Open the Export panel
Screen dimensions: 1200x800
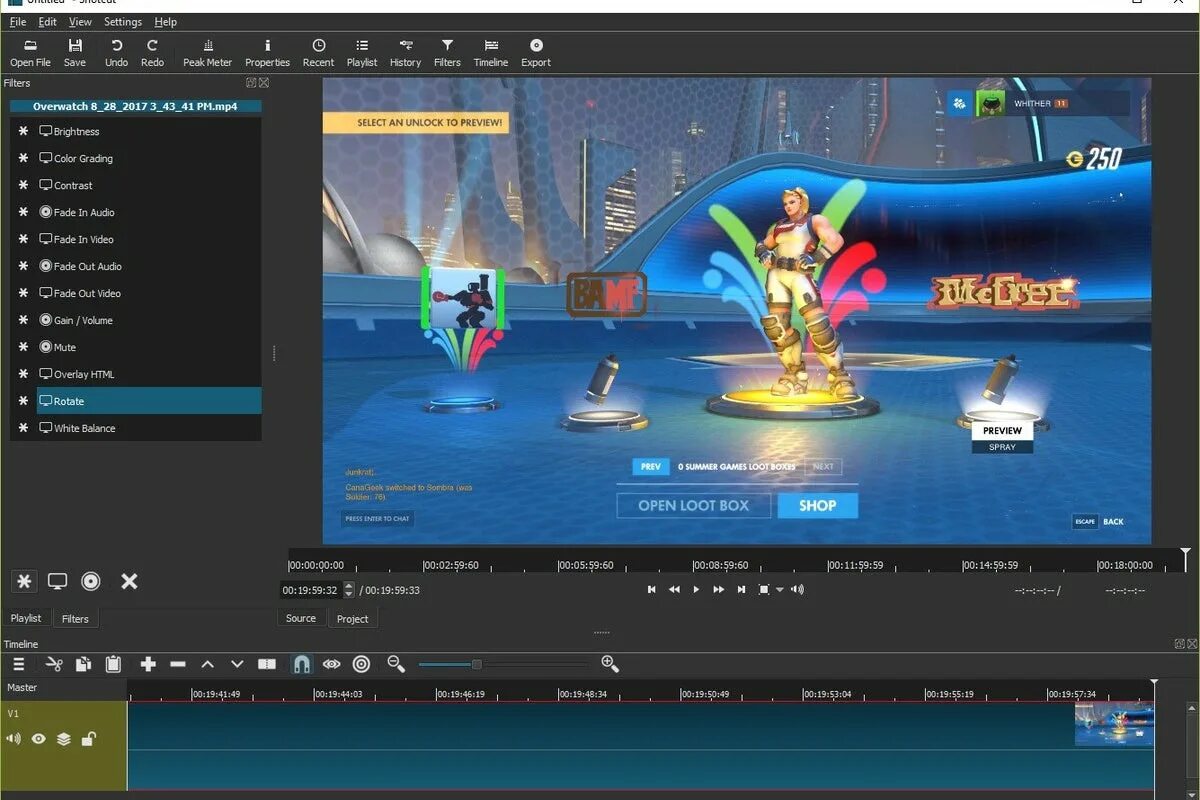(x=536, y=53)
